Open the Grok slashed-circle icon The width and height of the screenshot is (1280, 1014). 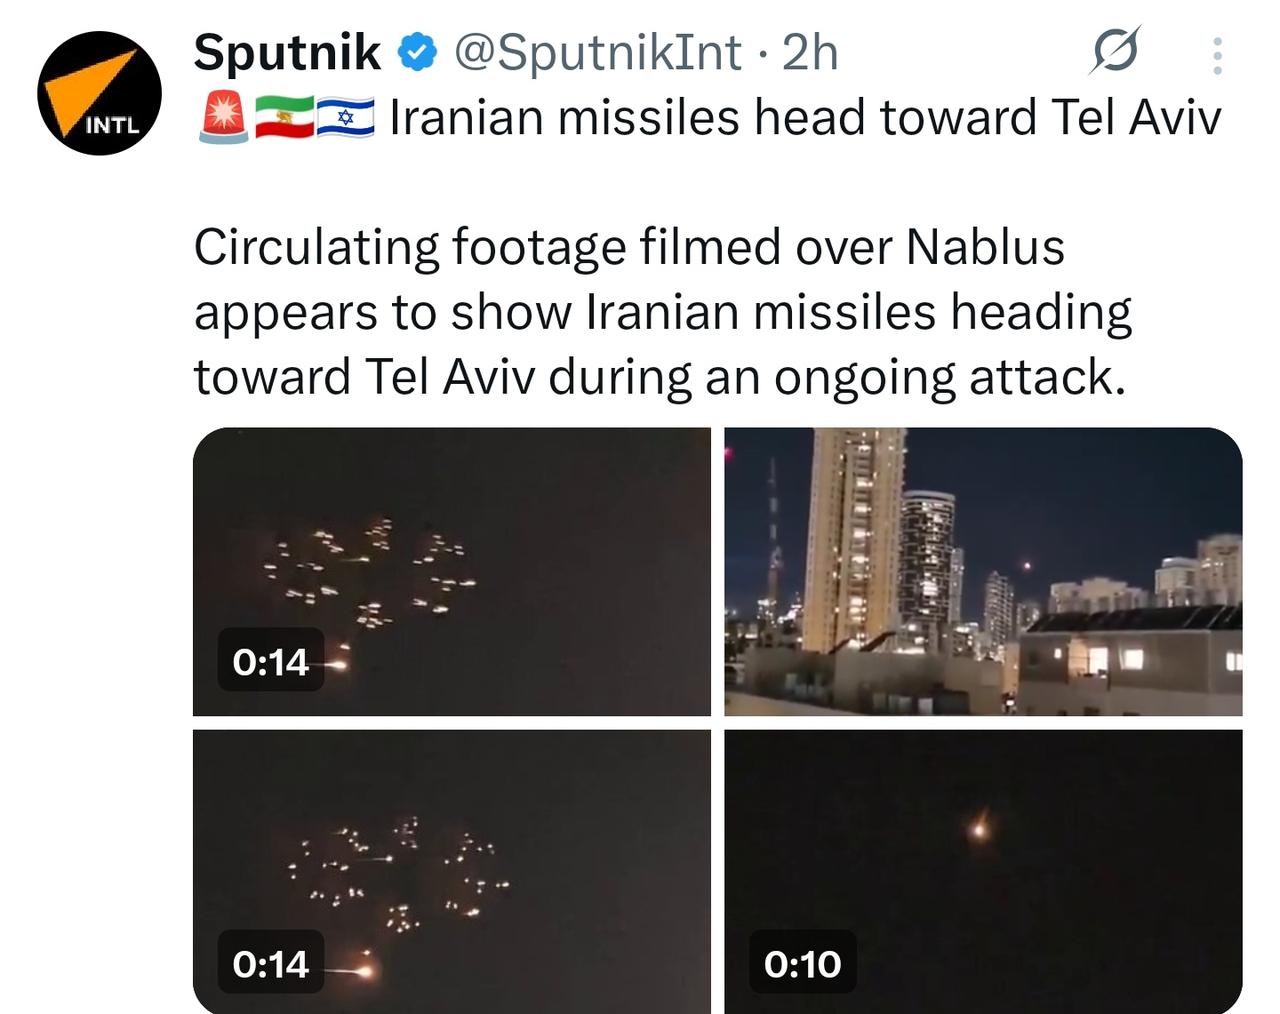[x=1114, y=51]
